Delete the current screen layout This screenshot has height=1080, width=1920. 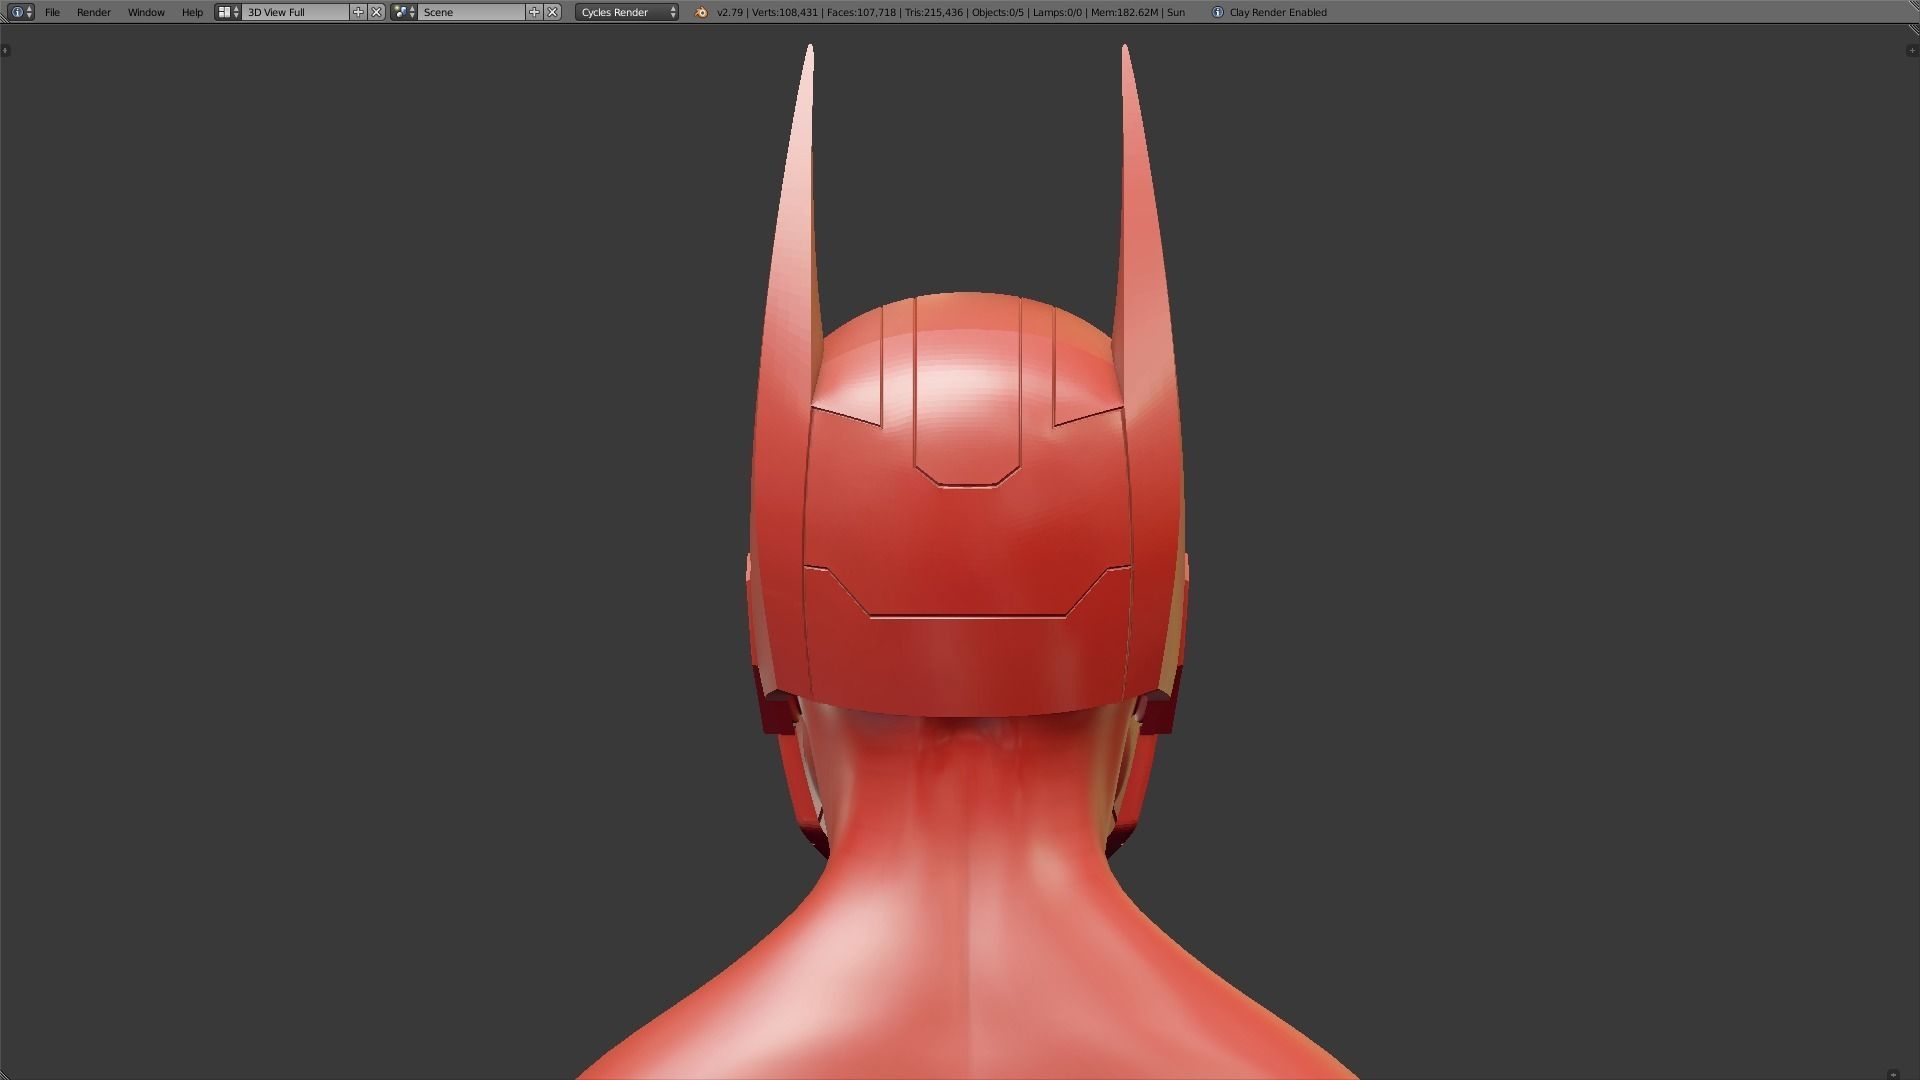tap(376, 12)
